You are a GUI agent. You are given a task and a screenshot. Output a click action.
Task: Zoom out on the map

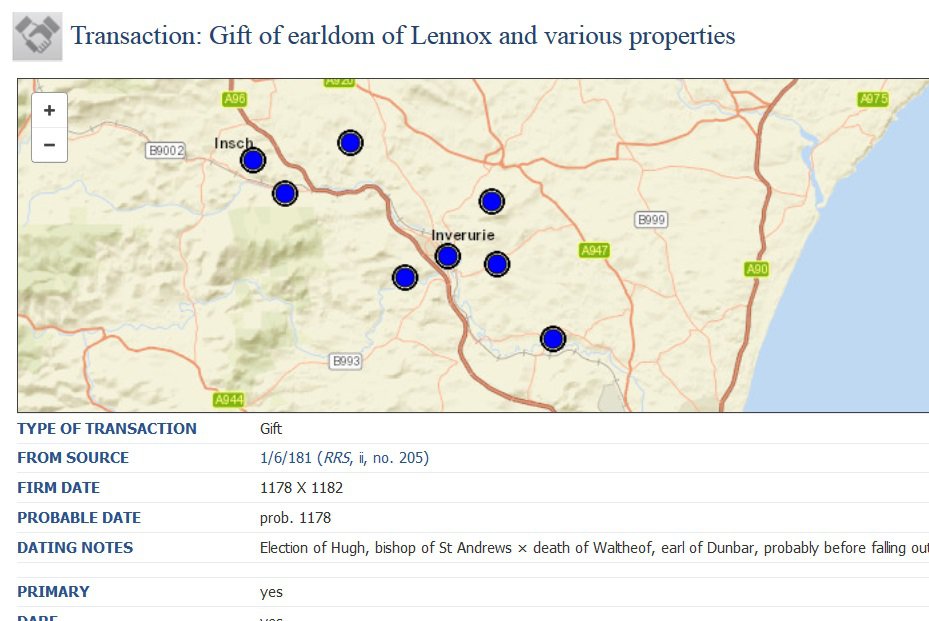click(49, 145)
